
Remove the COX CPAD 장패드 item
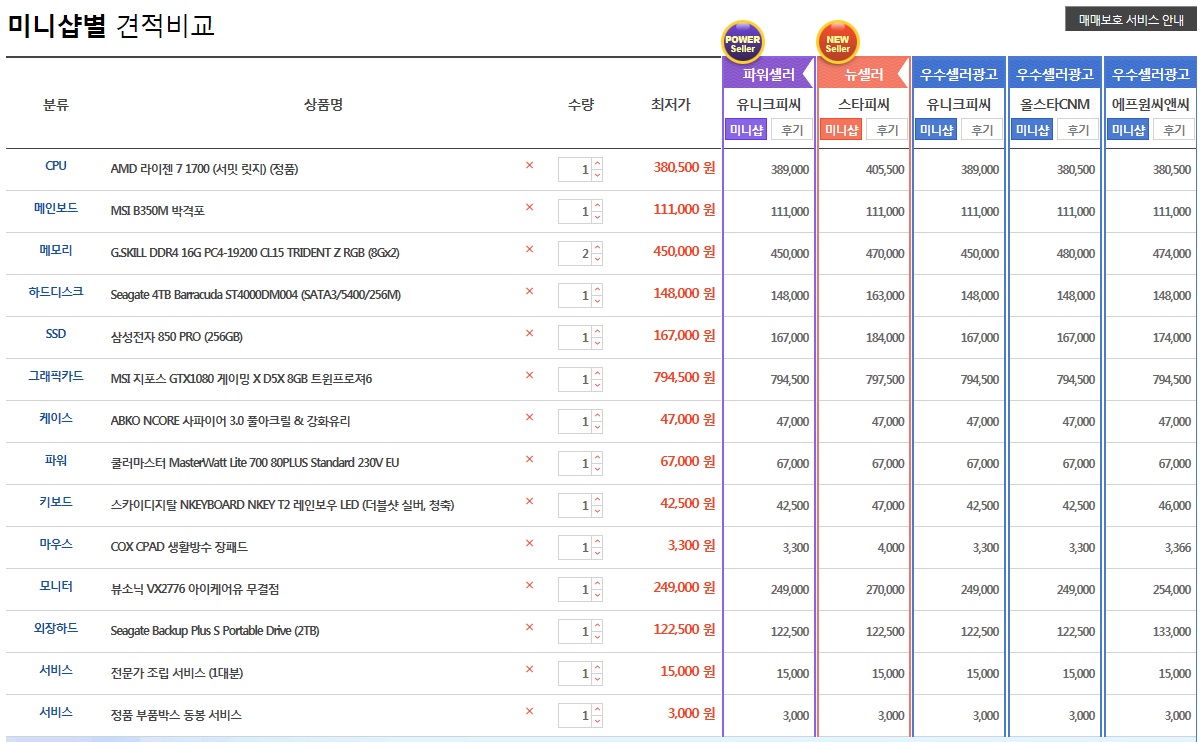[x=529, y=544]
